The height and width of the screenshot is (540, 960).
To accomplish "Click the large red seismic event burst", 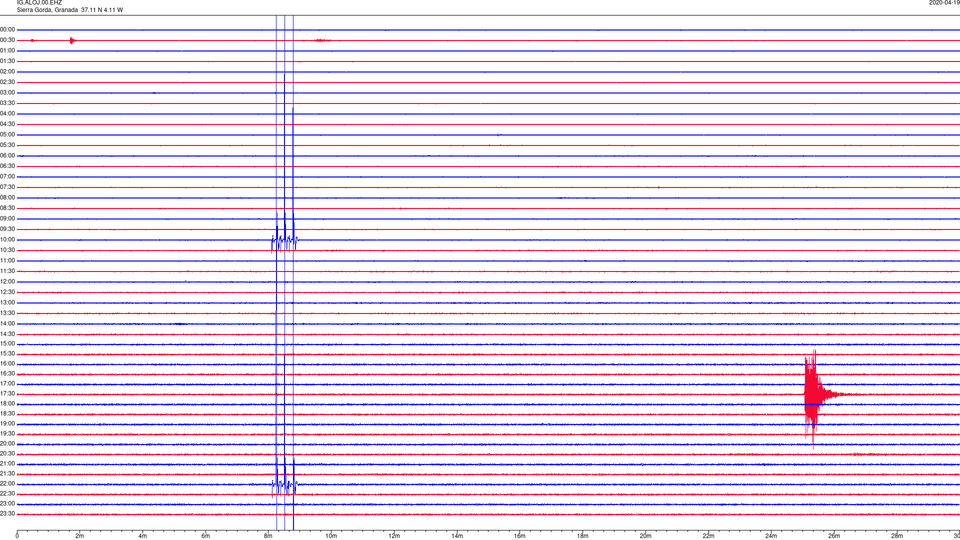I will pos(816,398).
